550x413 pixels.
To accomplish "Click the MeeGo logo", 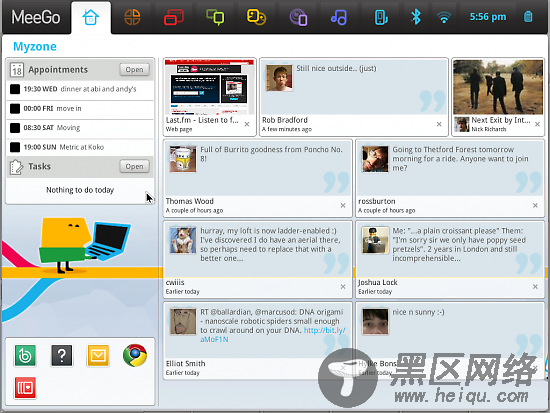I will tap(36, 17).
